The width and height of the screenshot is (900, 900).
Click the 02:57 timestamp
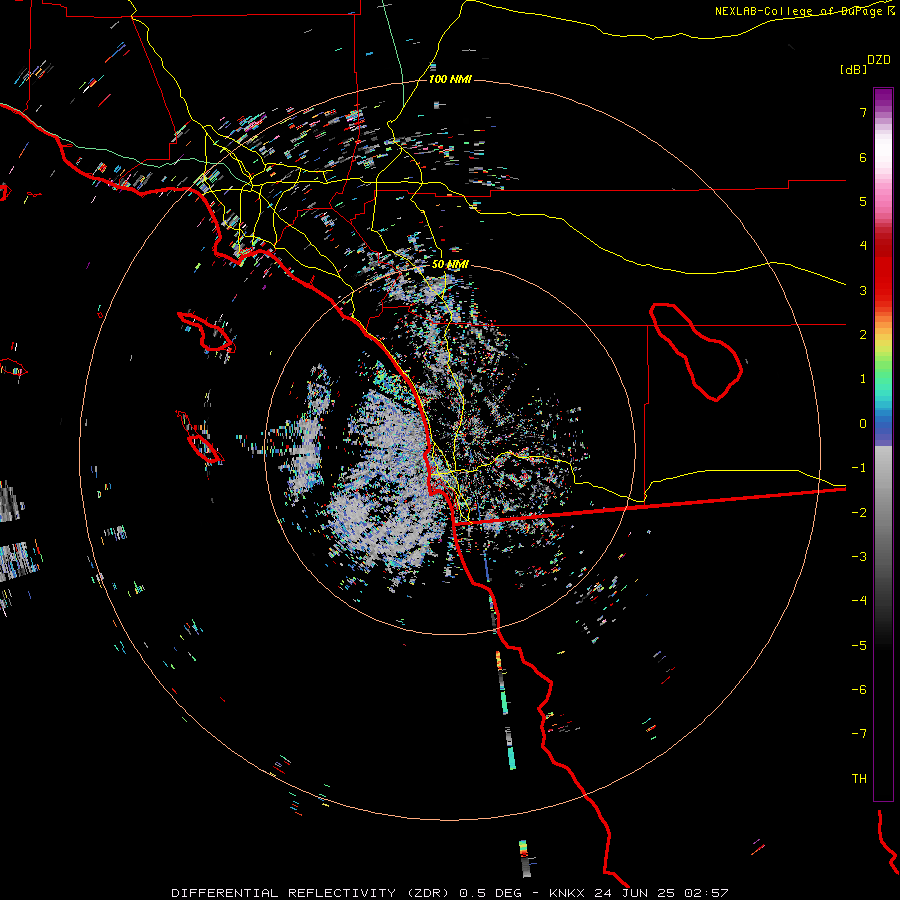708,893
